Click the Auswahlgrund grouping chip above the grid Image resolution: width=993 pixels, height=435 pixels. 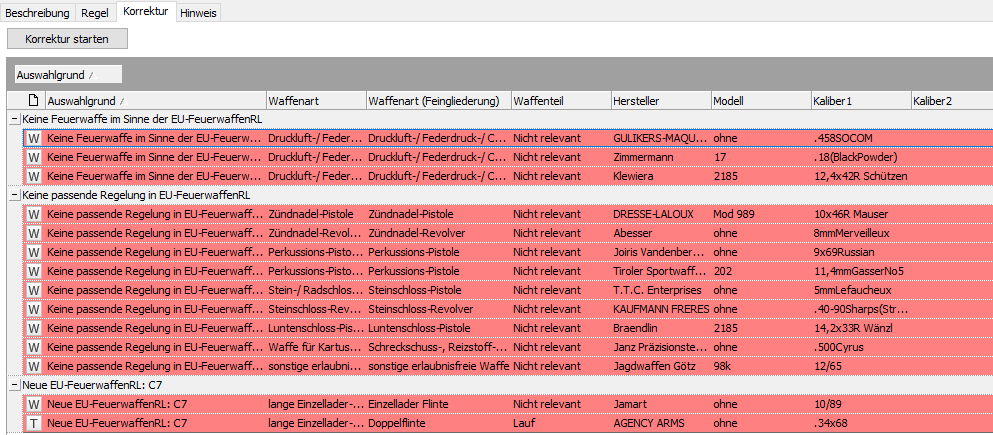67,74
